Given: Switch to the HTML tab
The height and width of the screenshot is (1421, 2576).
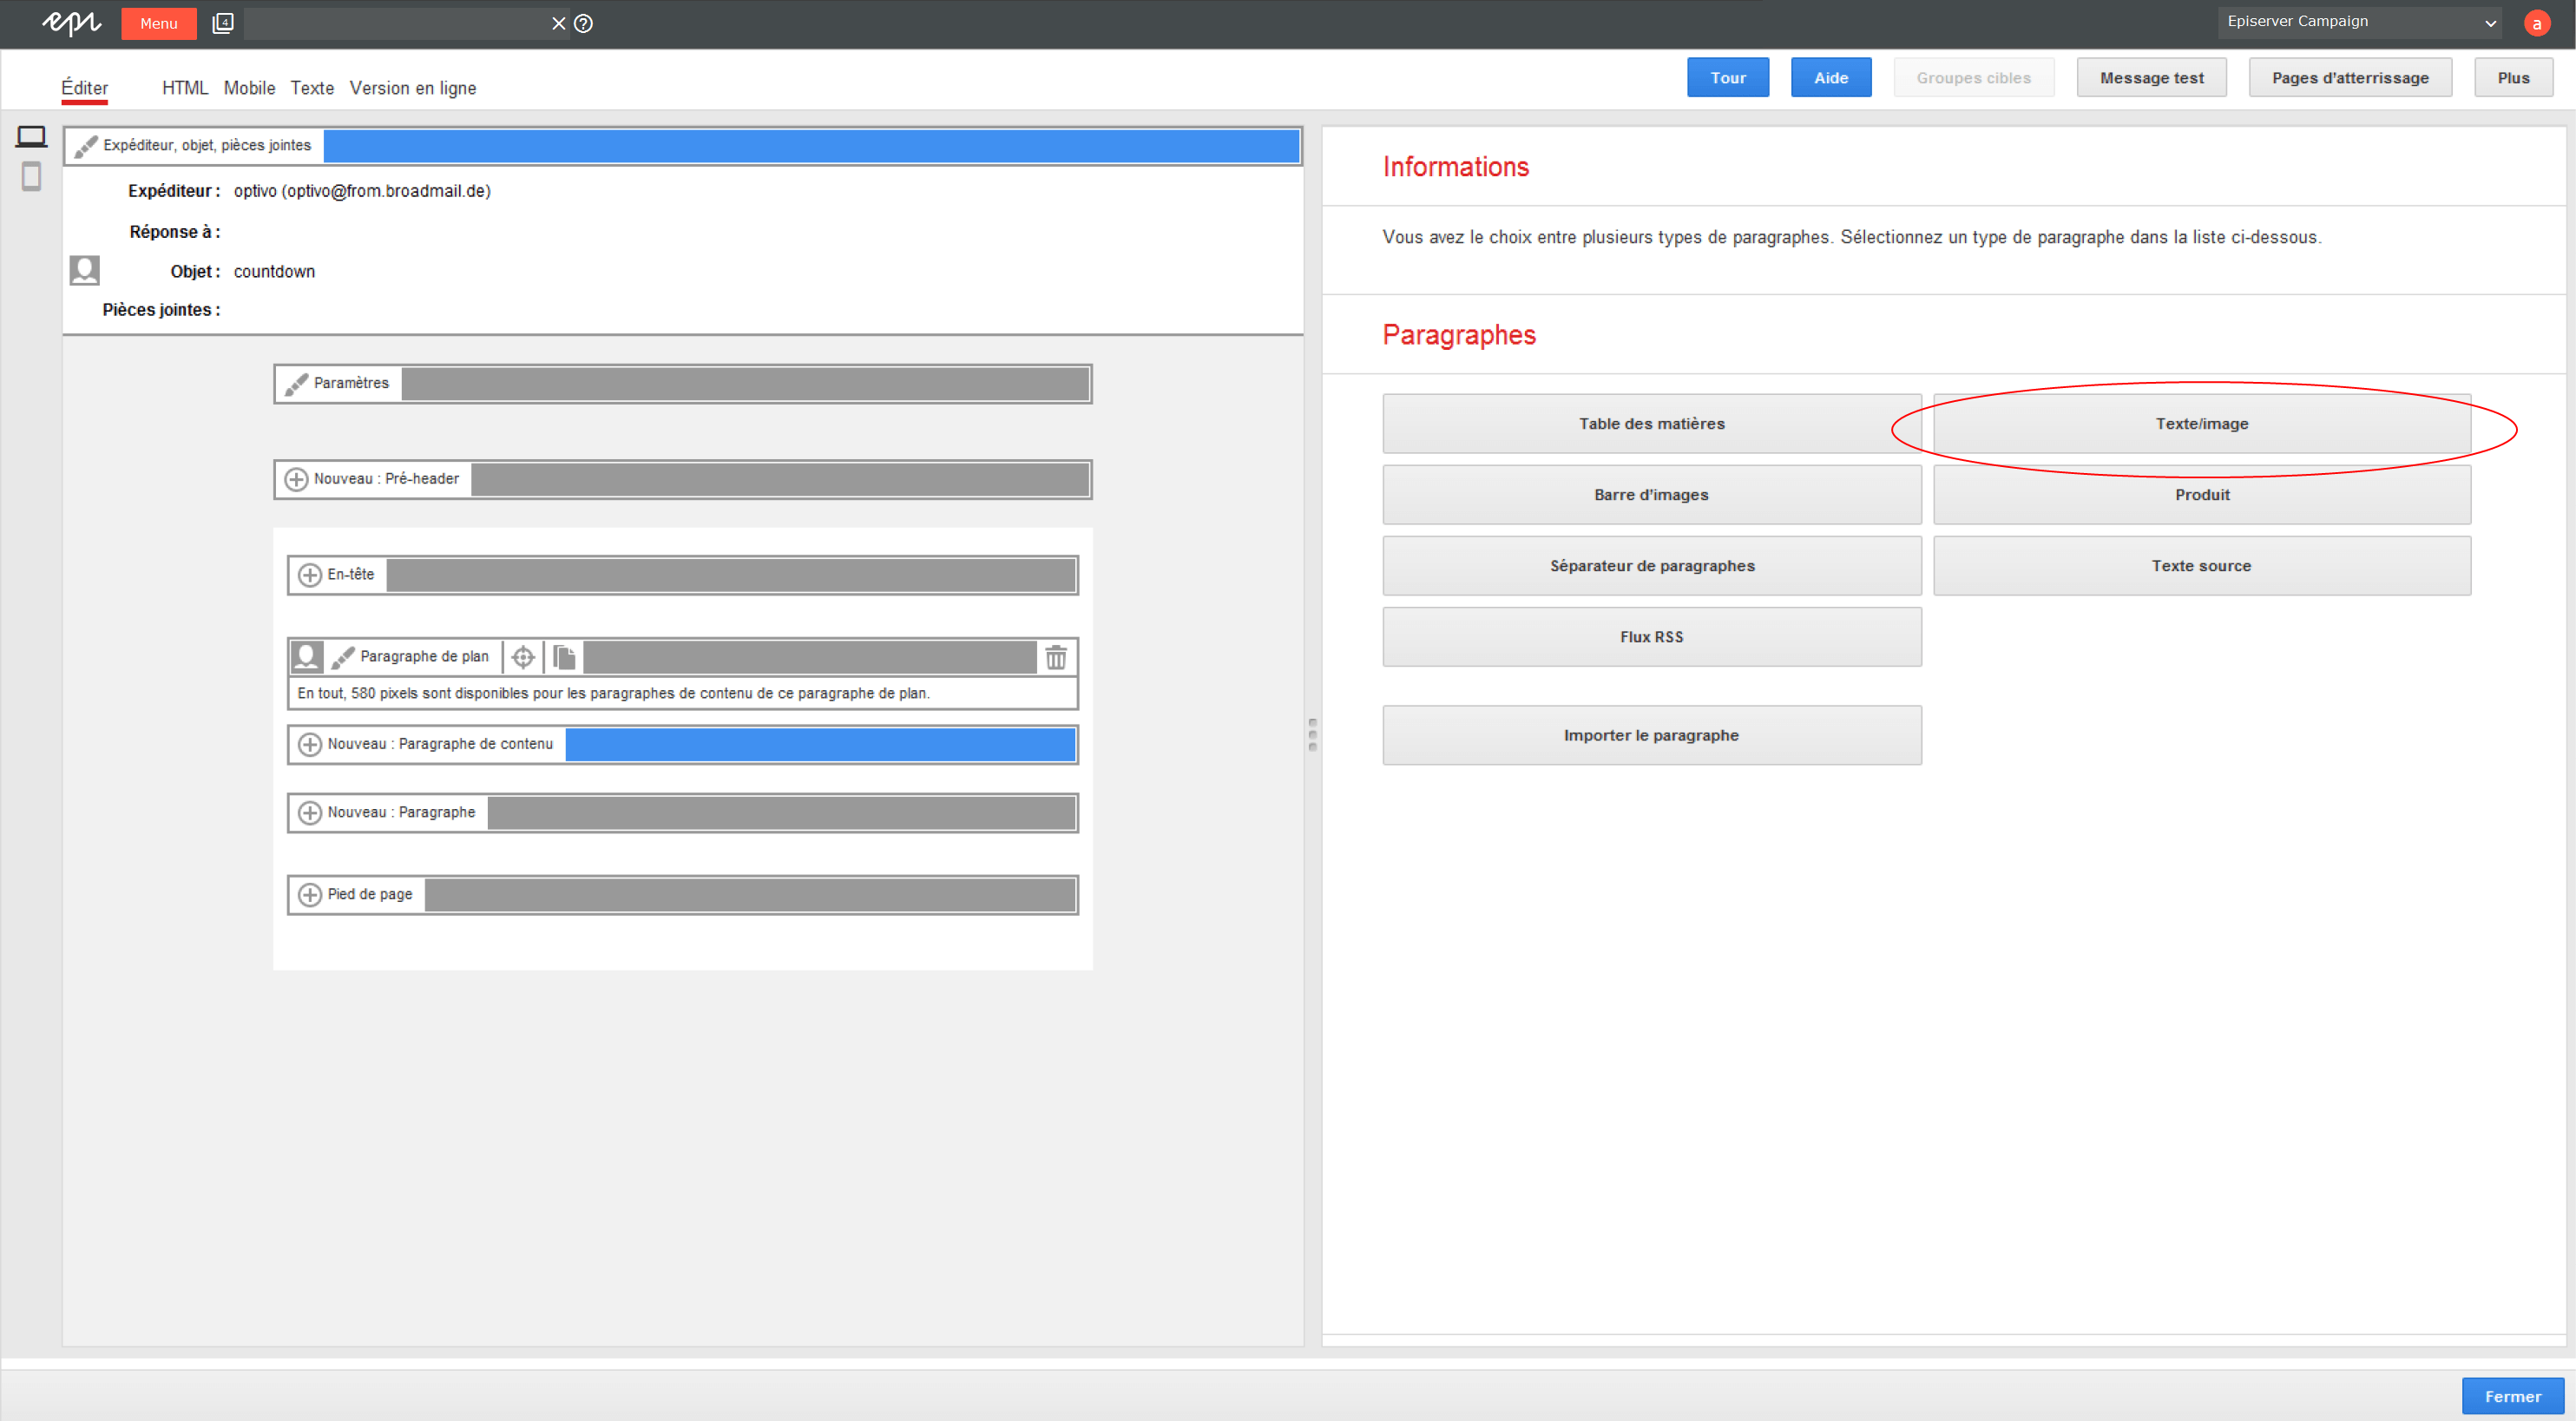Looking at the screenshot, I should (185, 88).
